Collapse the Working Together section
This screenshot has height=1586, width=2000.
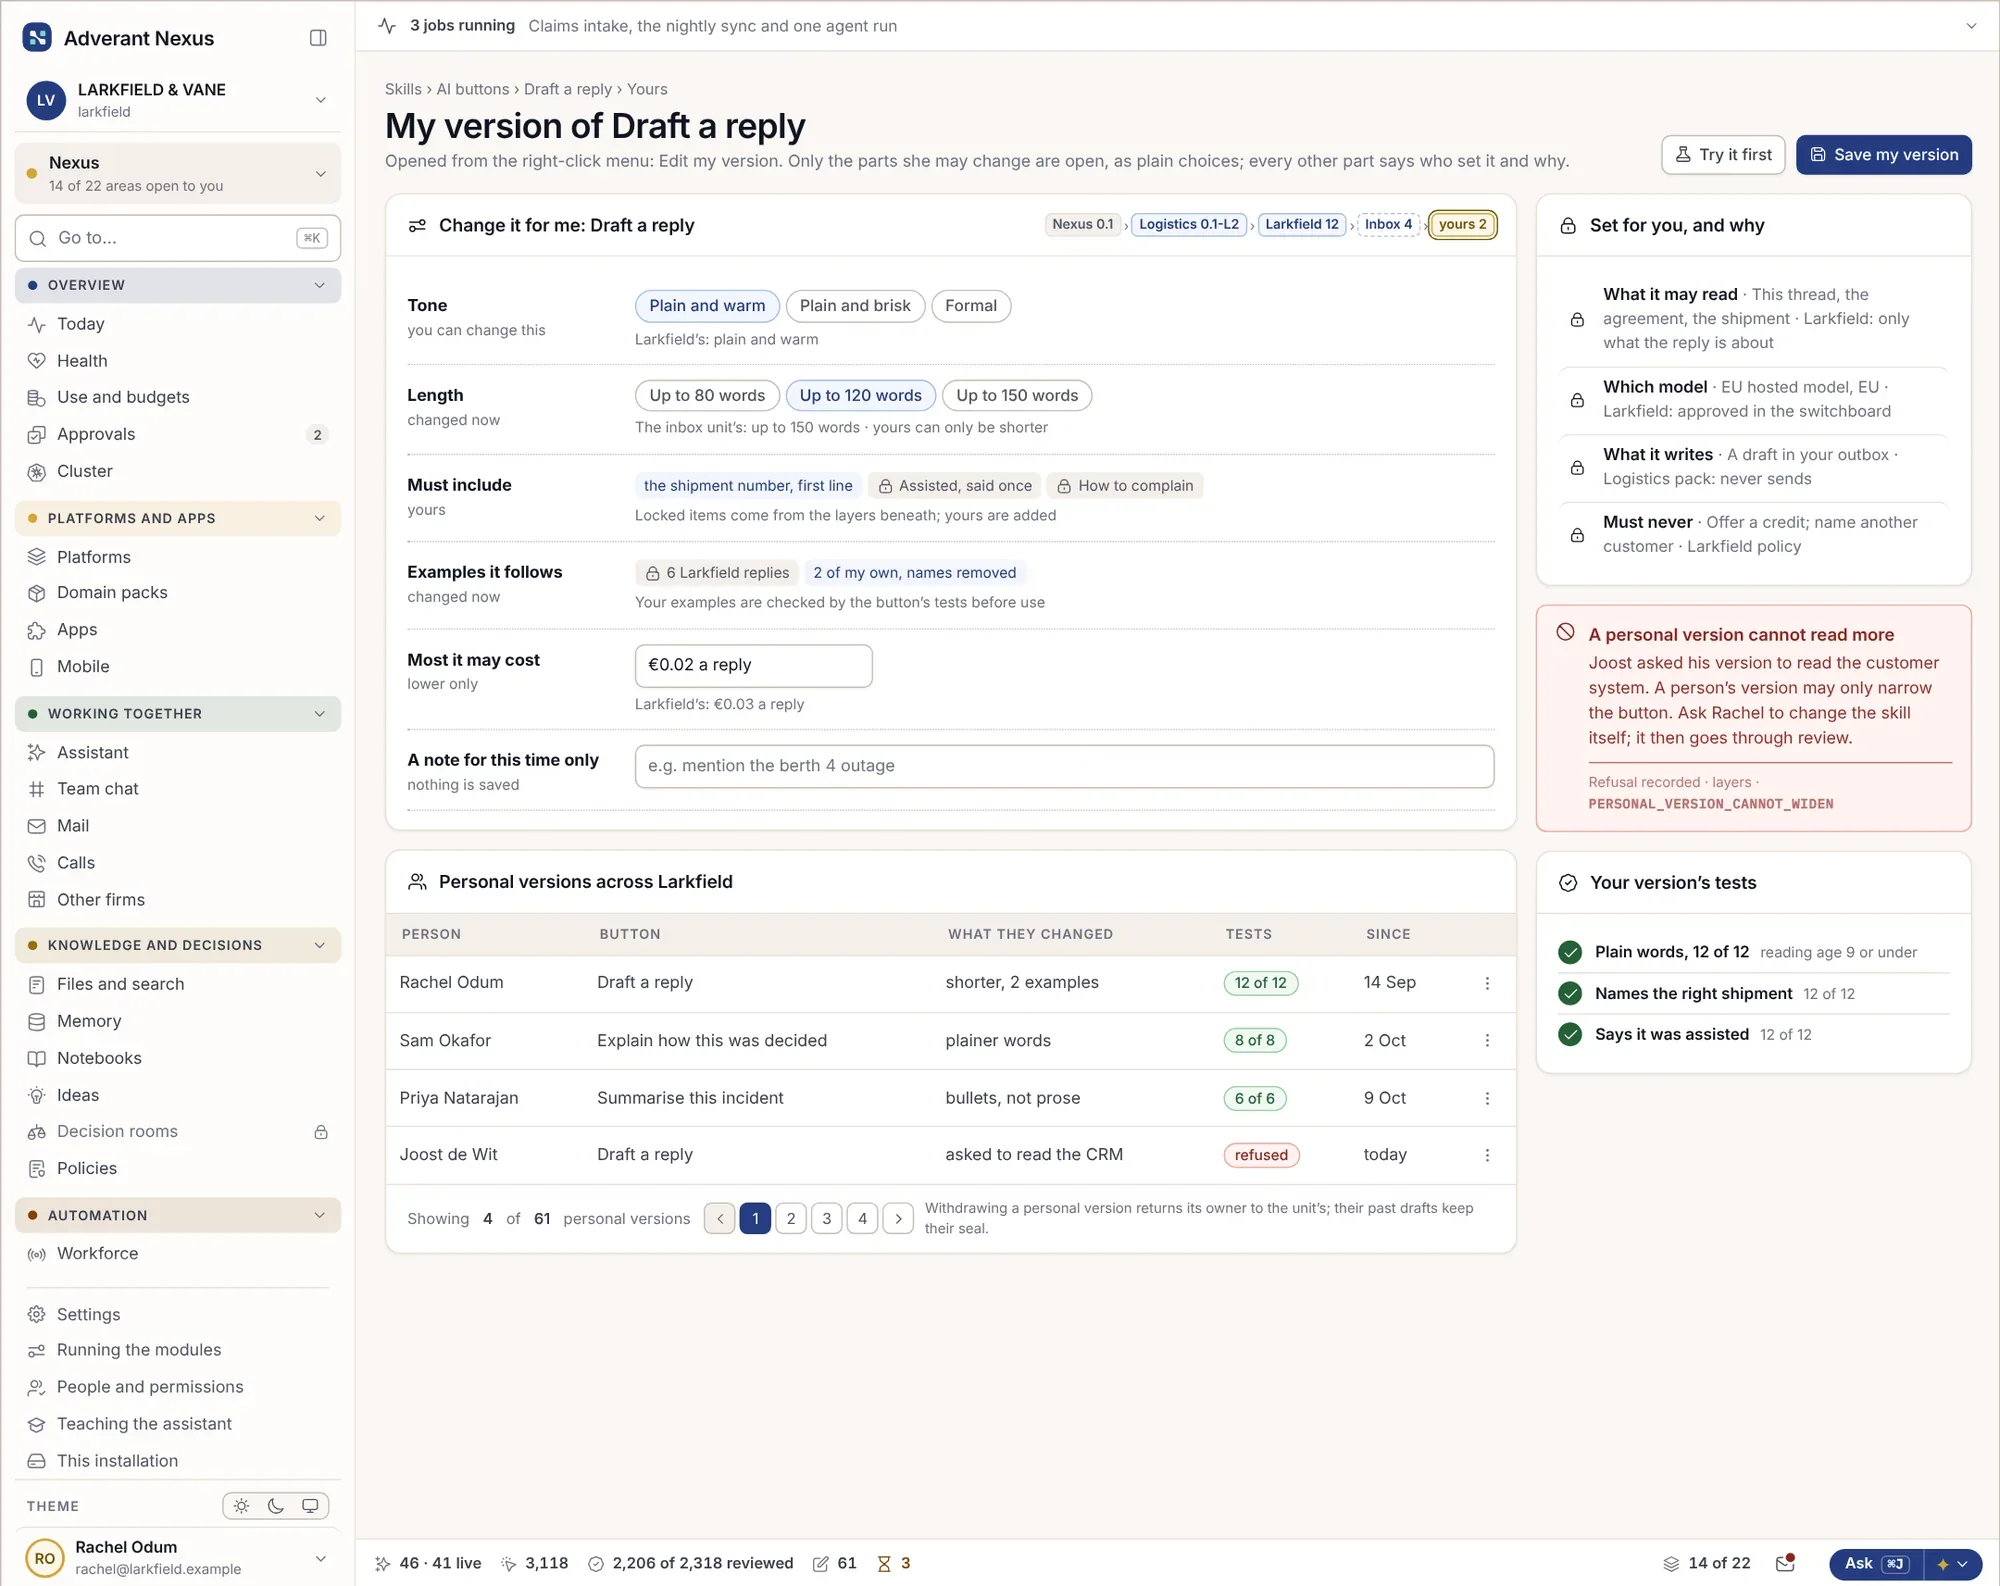coord(178,714)
